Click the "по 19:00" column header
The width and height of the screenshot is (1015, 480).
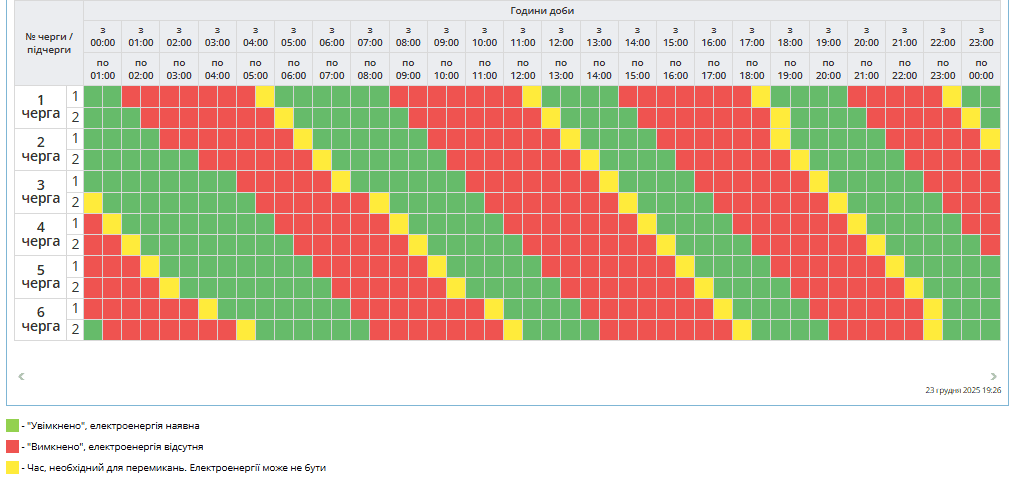pos(789,69)
